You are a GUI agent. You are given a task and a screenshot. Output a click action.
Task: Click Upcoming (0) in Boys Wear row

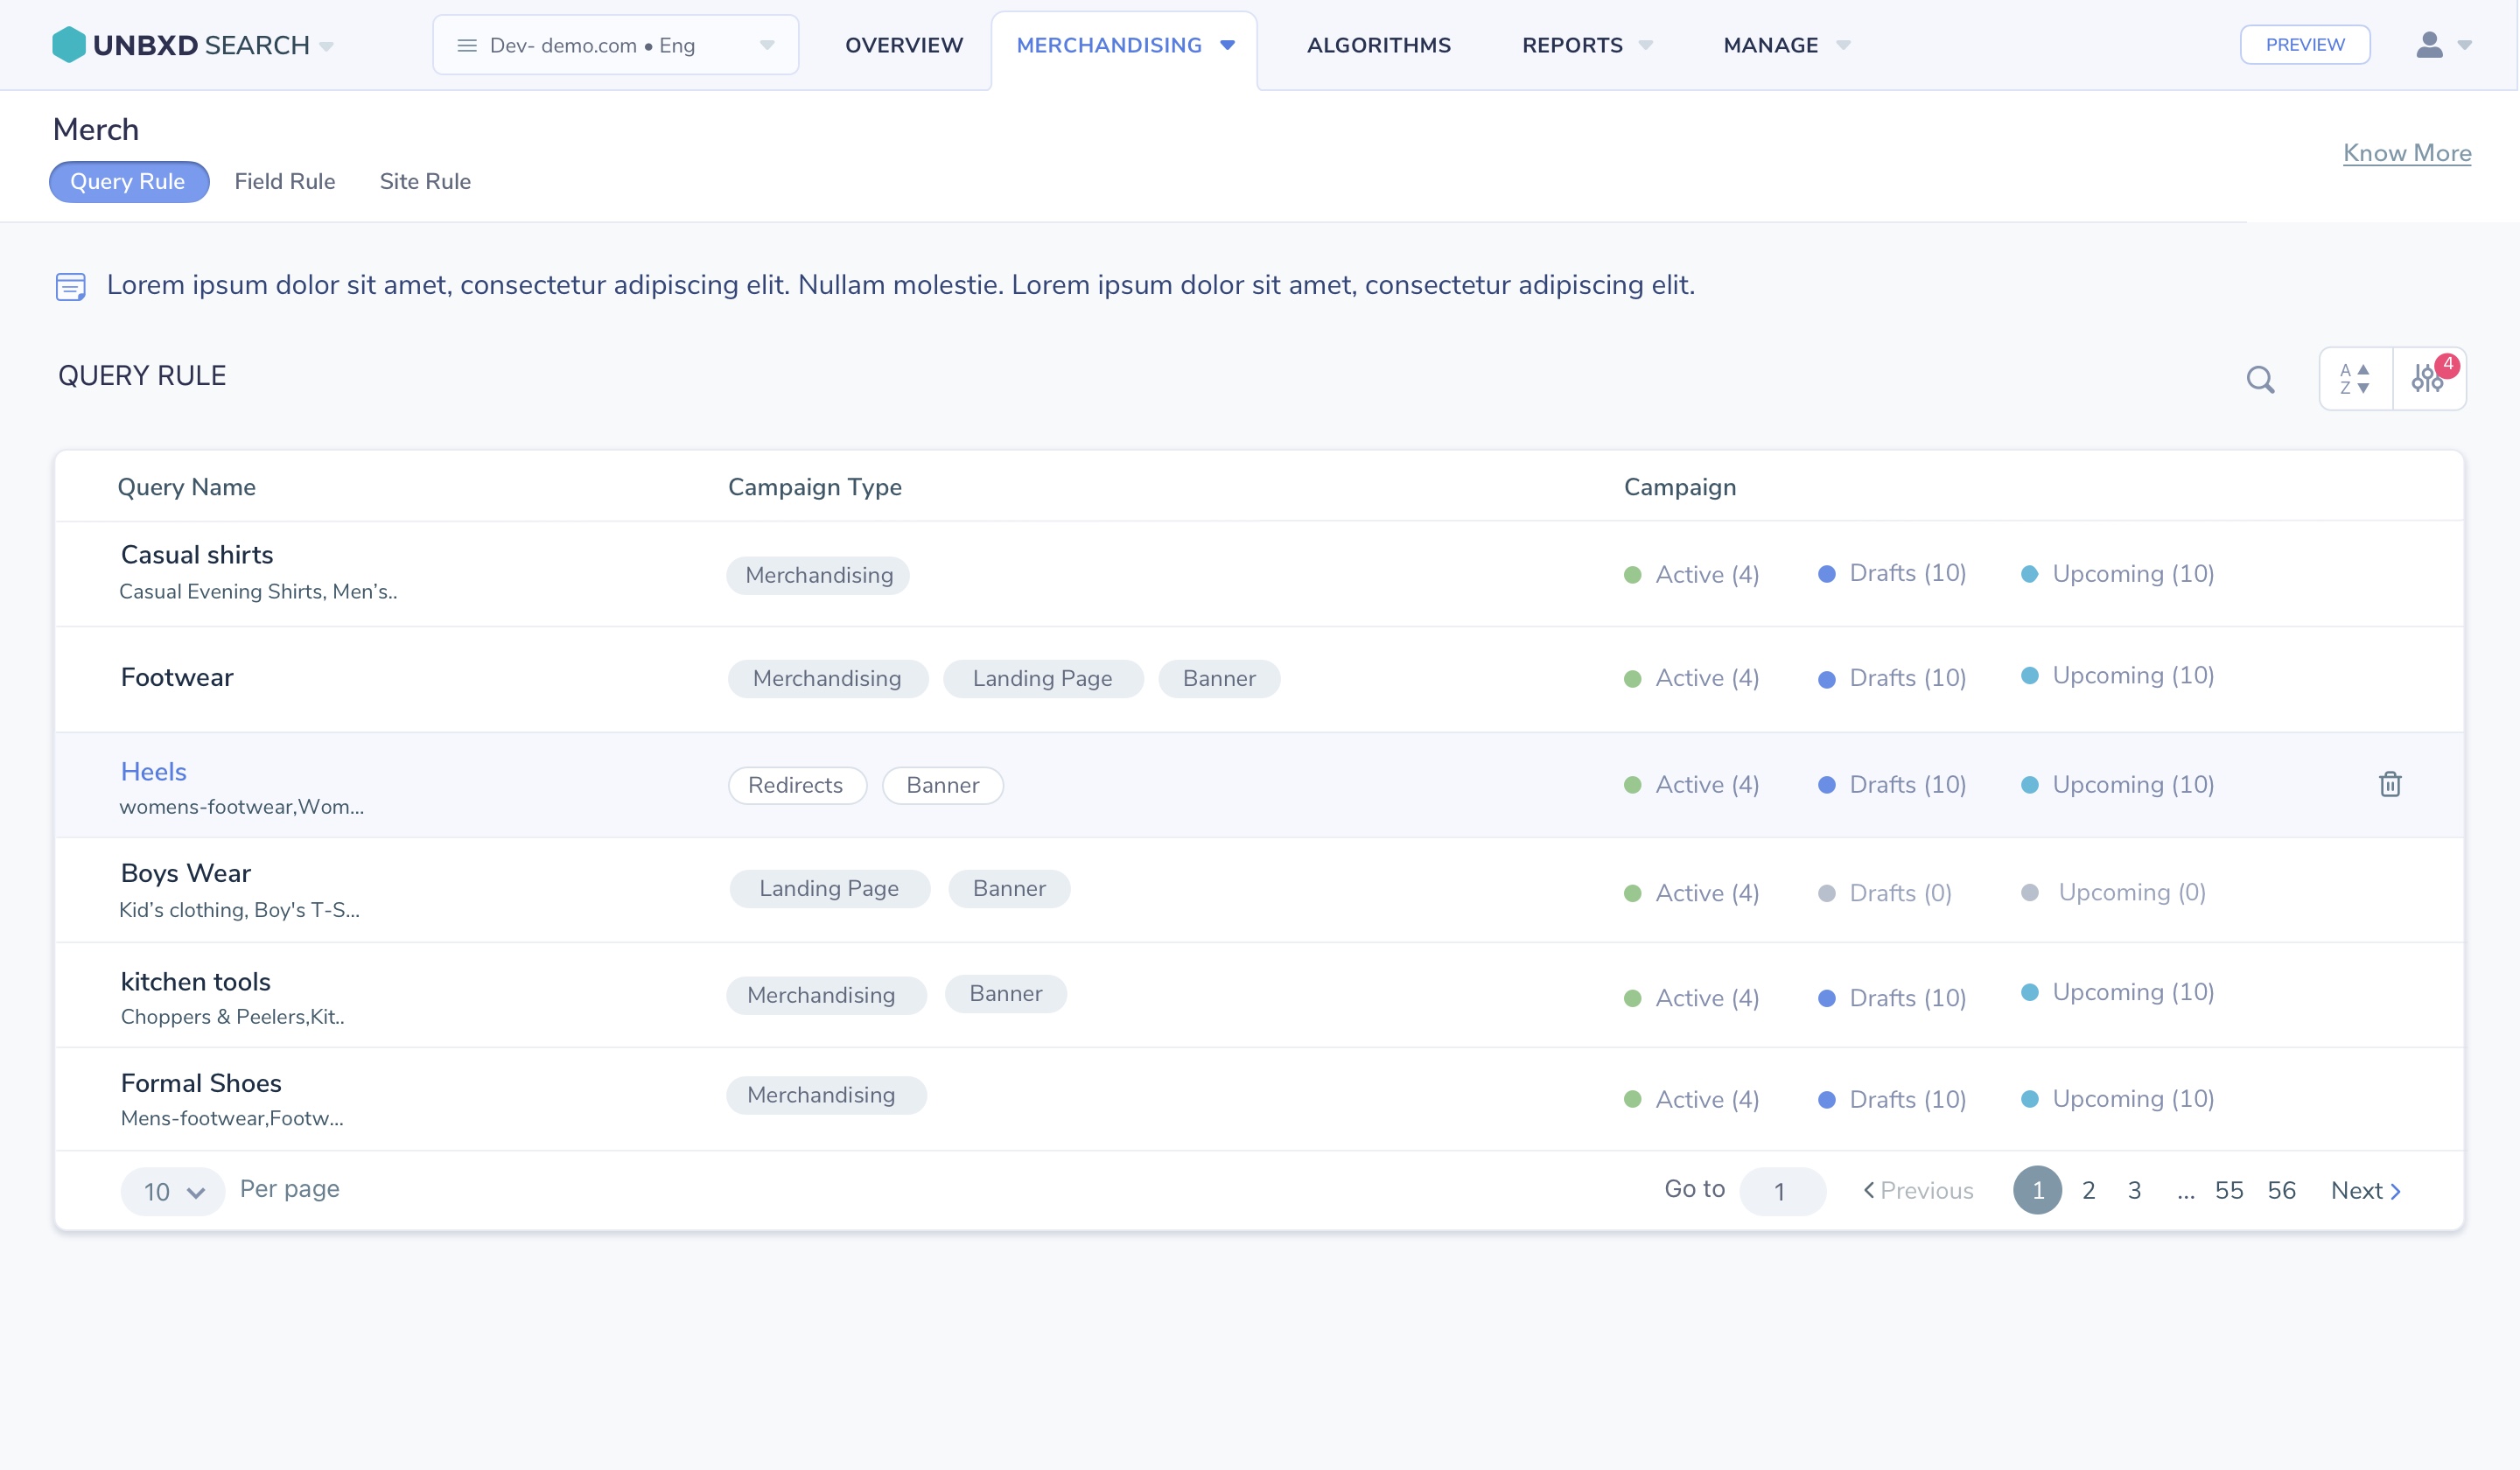(2113, 892)
